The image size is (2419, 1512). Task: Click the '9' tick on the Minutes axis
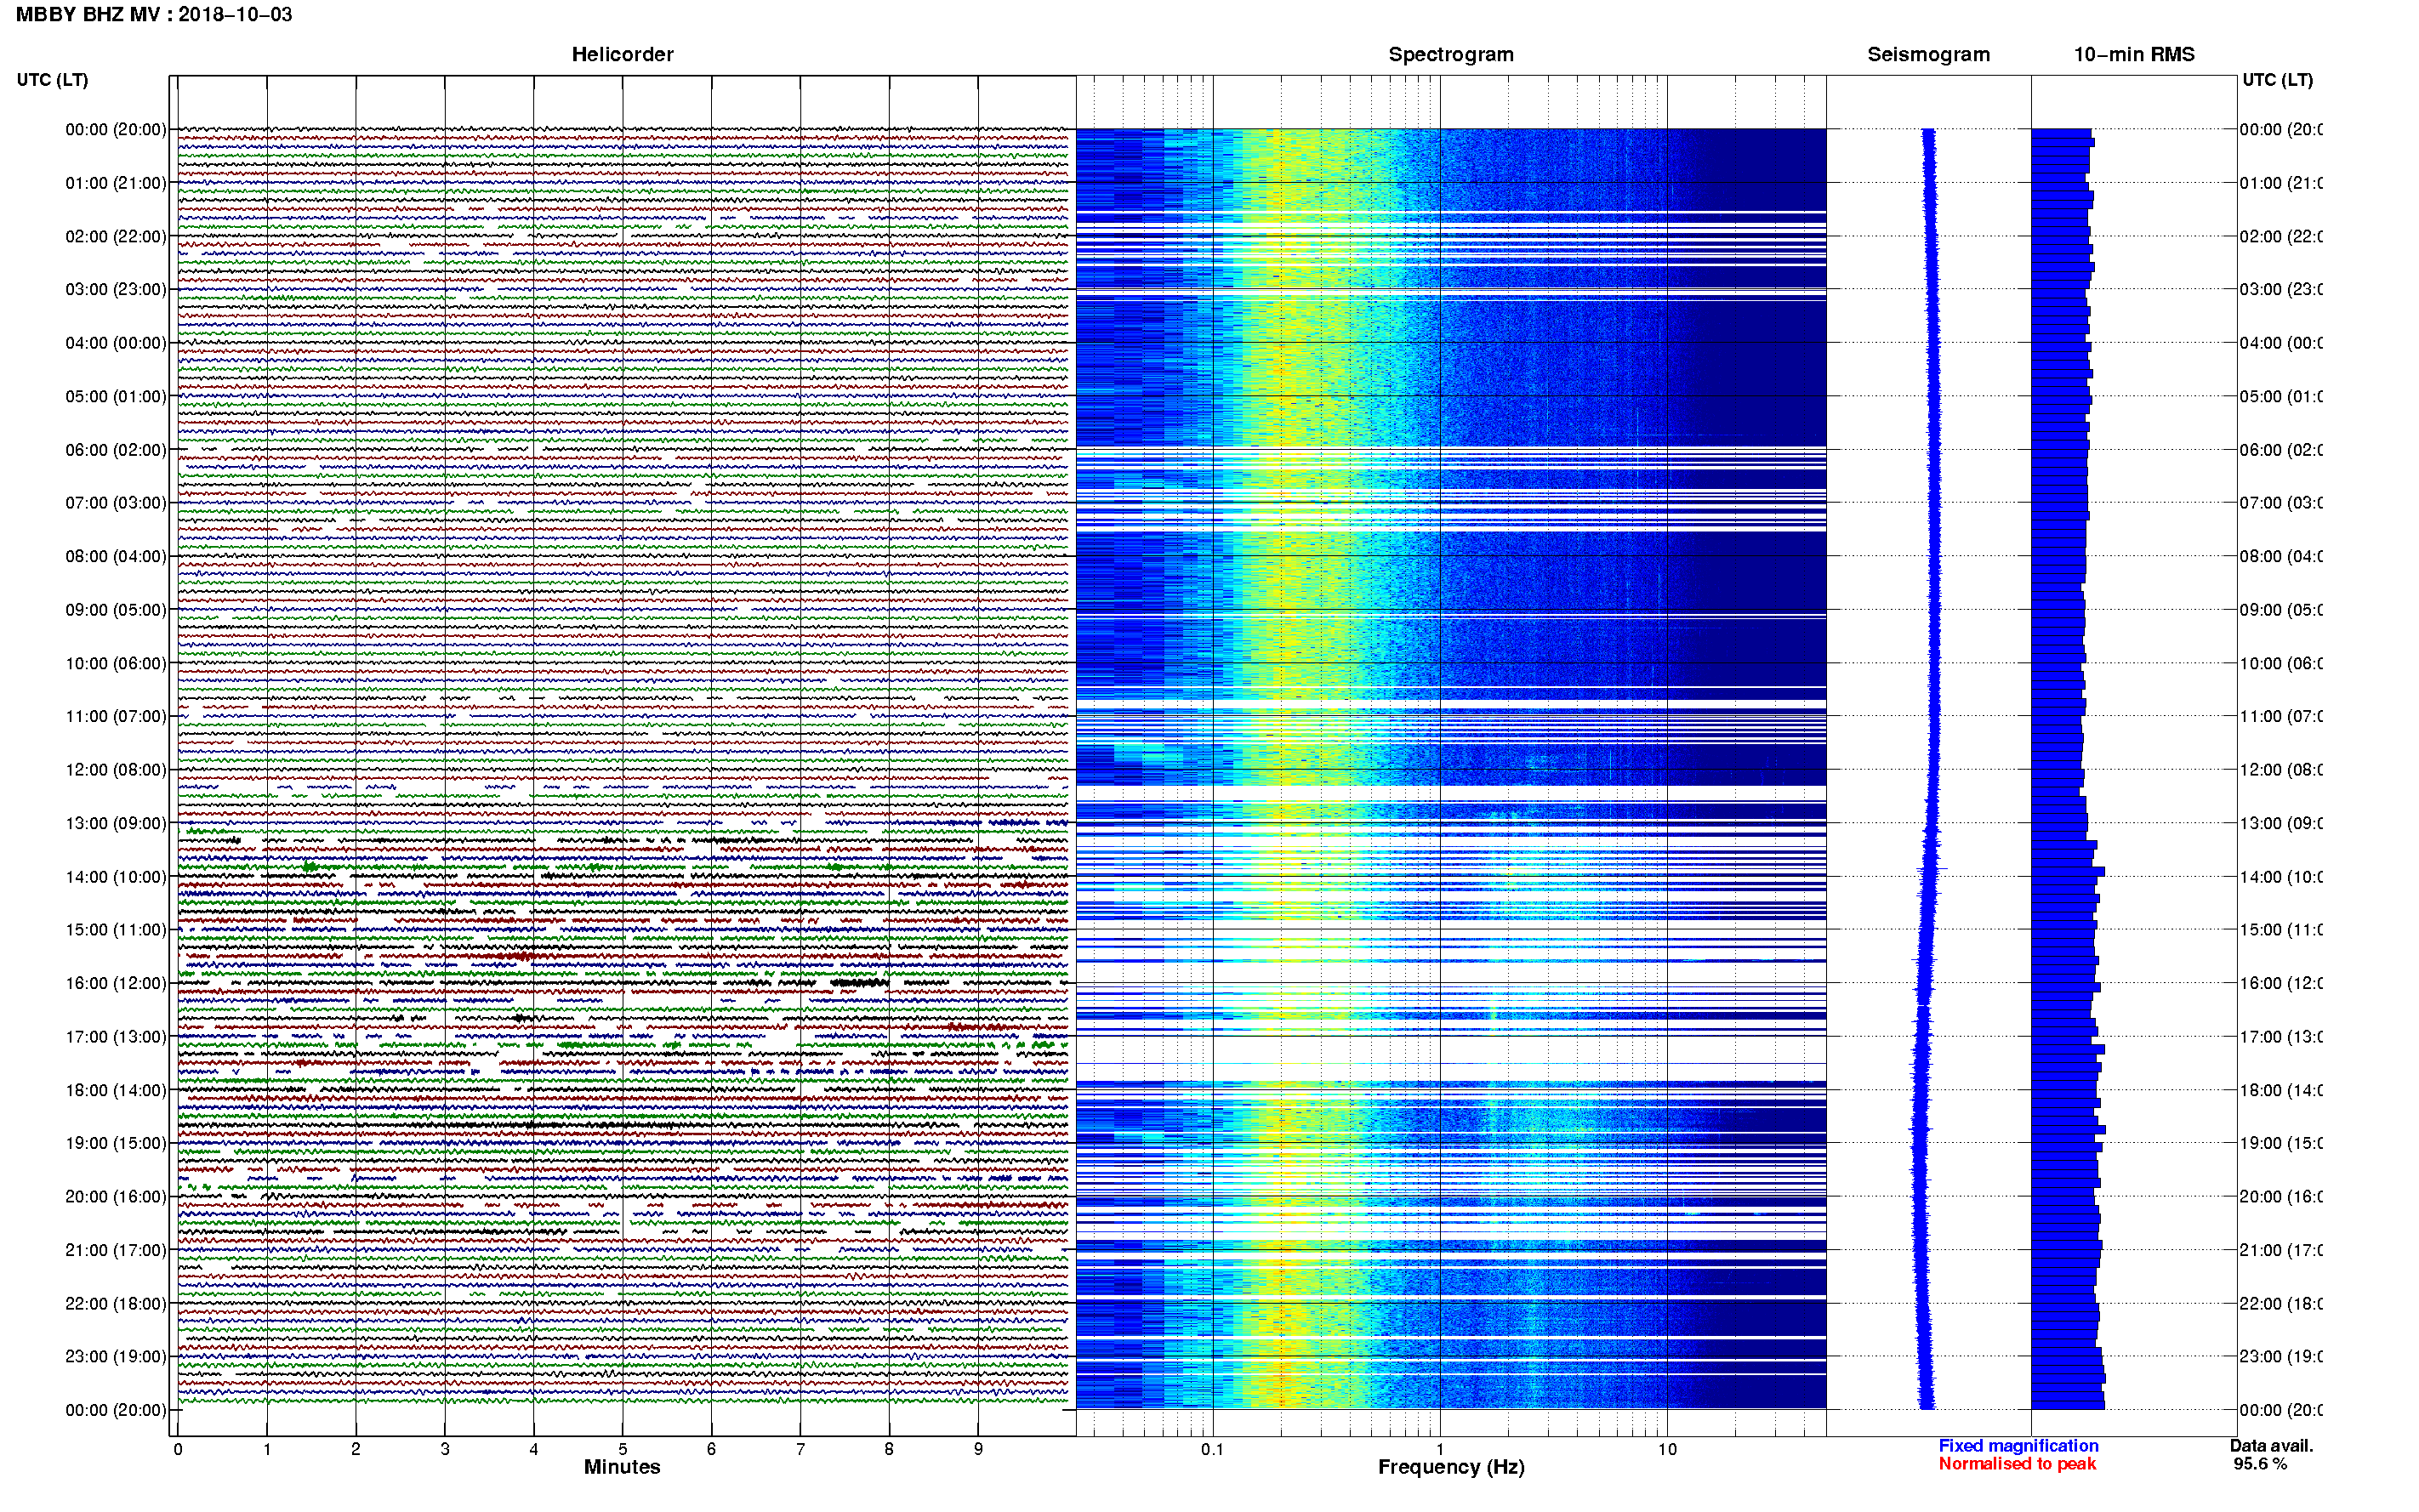(978, 1449)
